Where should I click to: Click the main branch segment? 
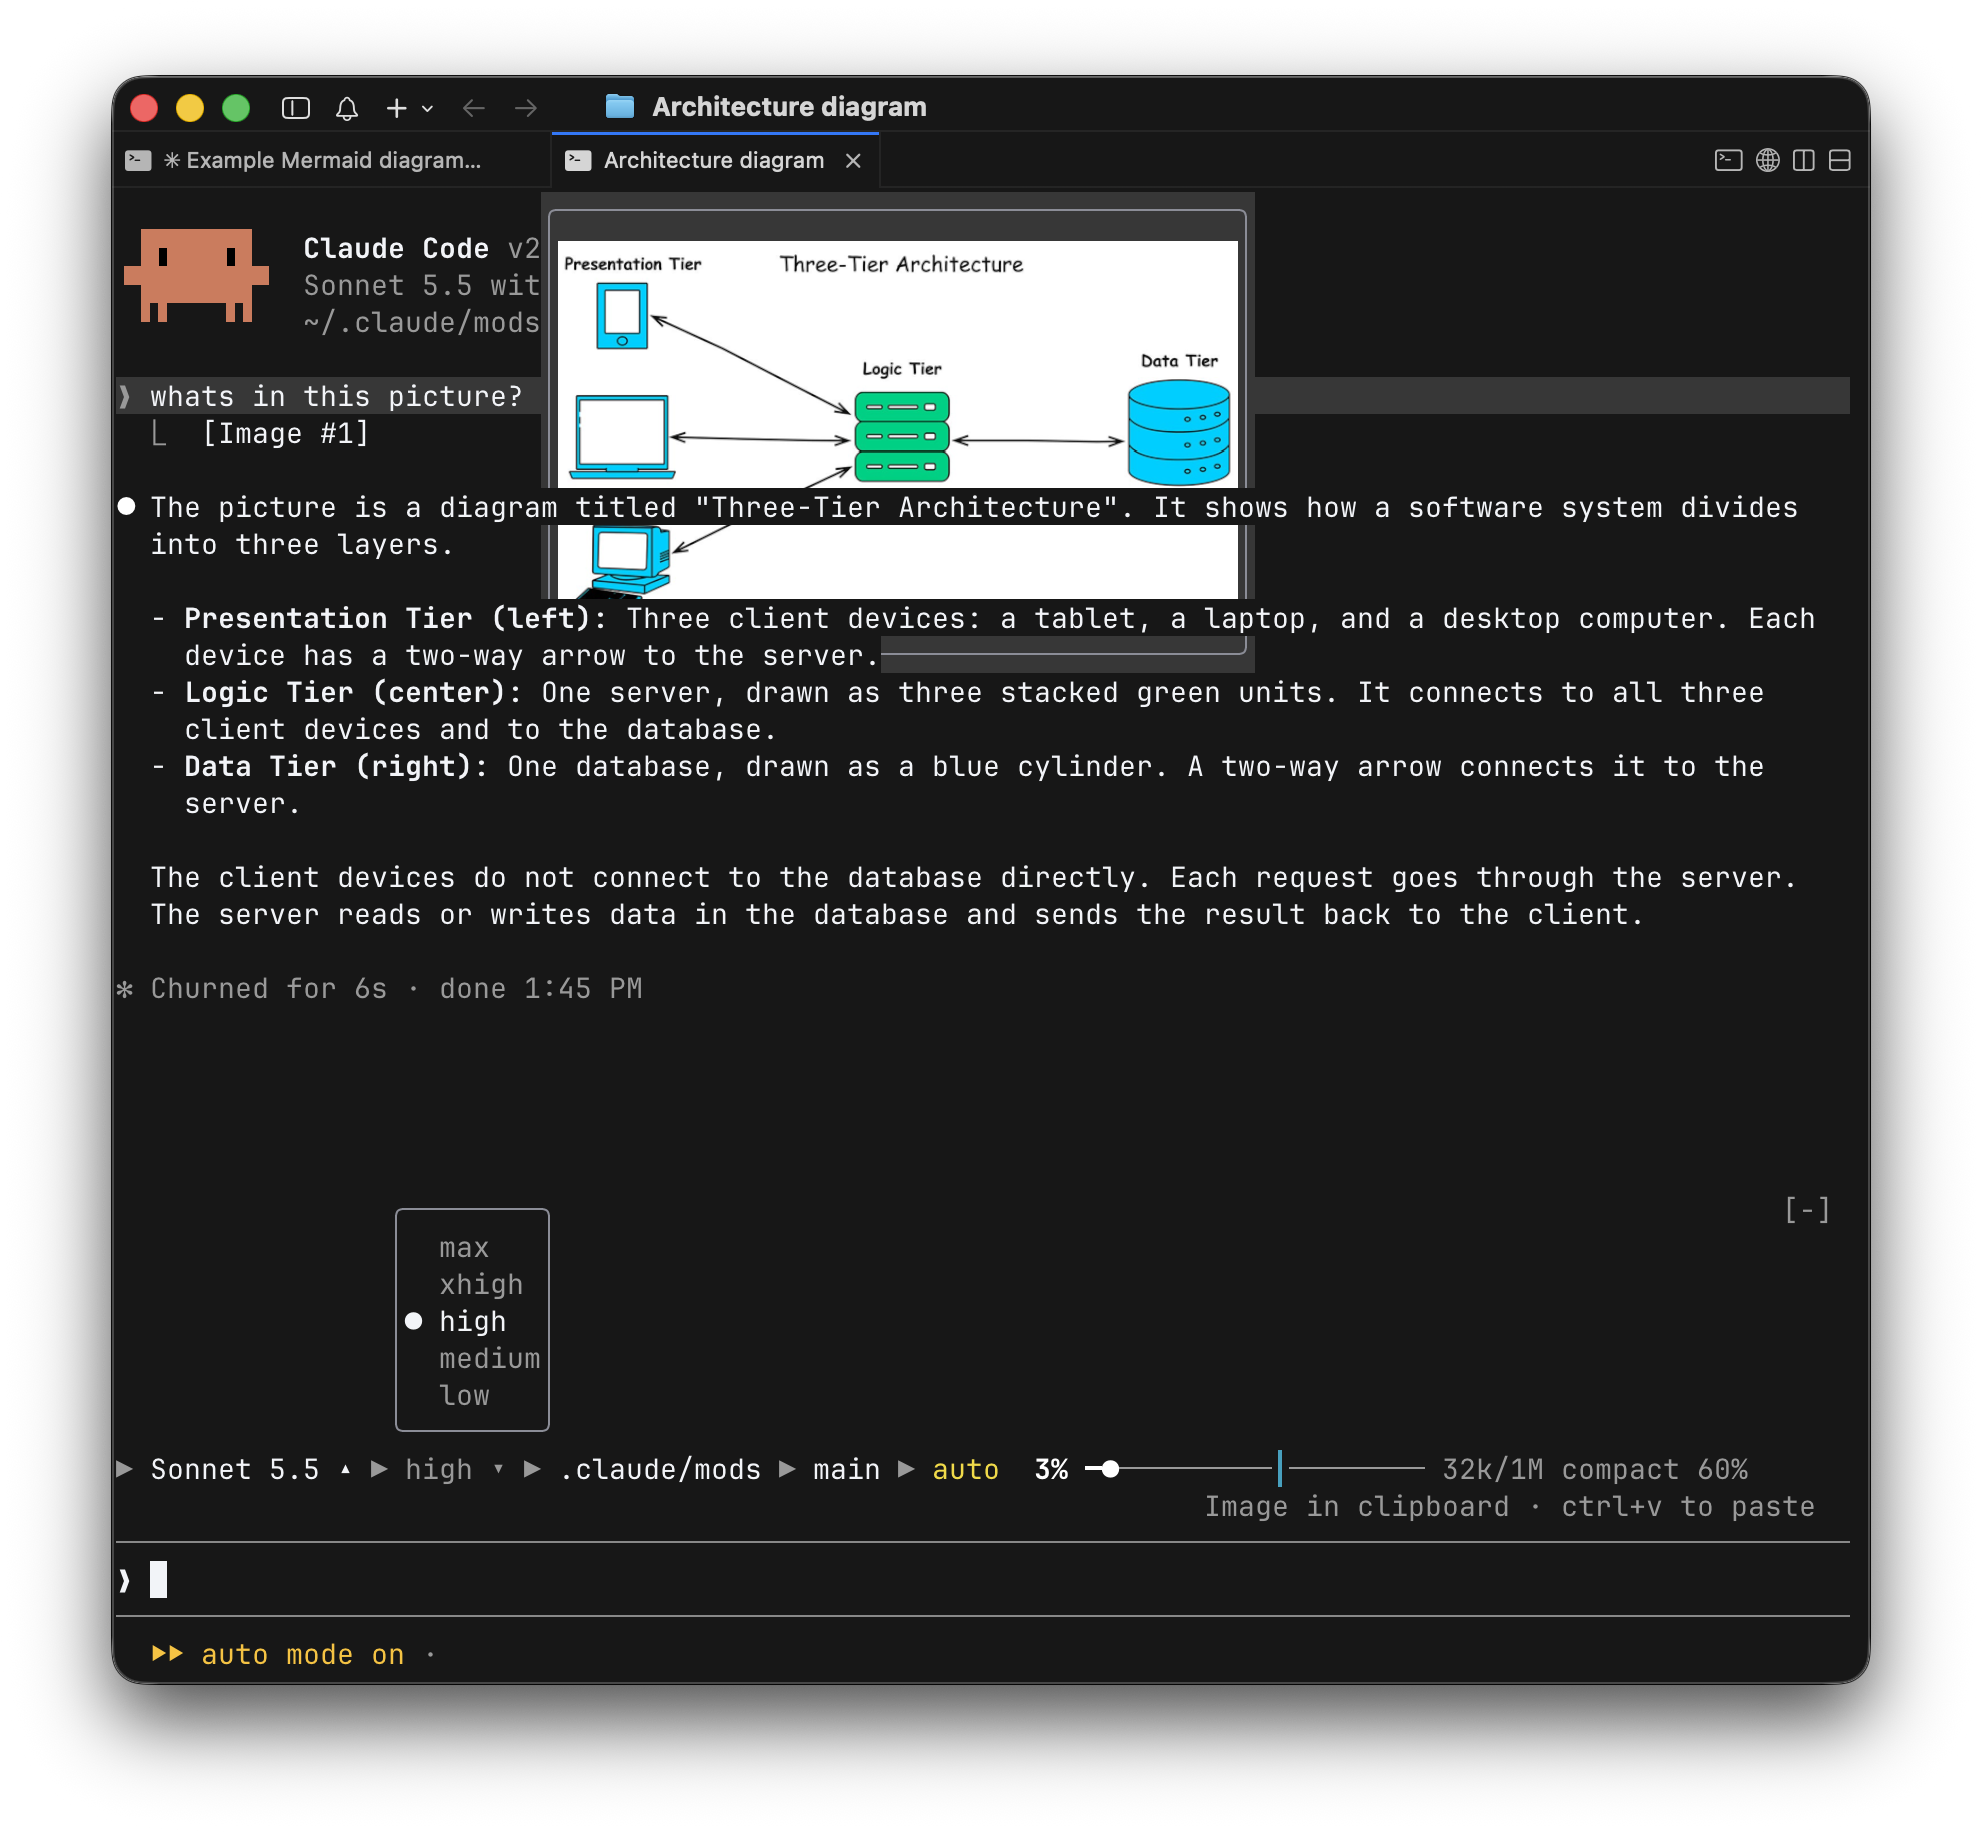(x=846, y=1470)
